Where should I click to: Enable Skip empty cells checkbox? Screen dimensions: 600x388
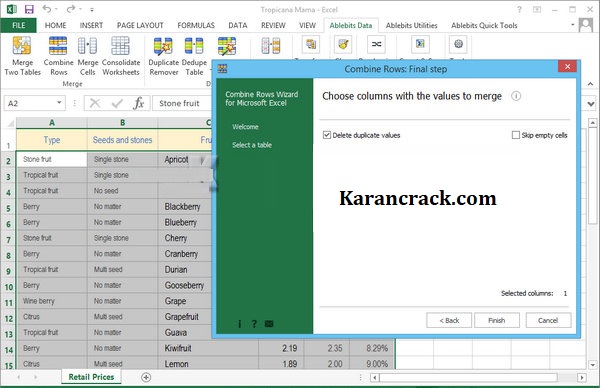pos(516,135)
